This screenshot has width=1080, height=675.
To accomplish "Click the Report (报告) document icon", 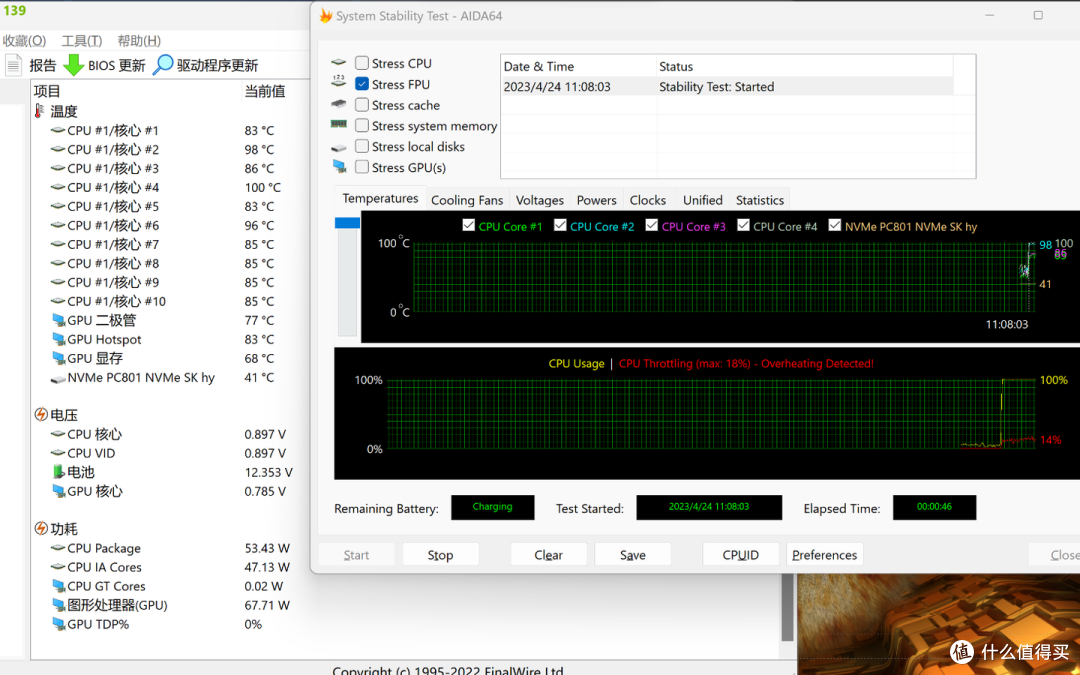I will pos(14,65).
